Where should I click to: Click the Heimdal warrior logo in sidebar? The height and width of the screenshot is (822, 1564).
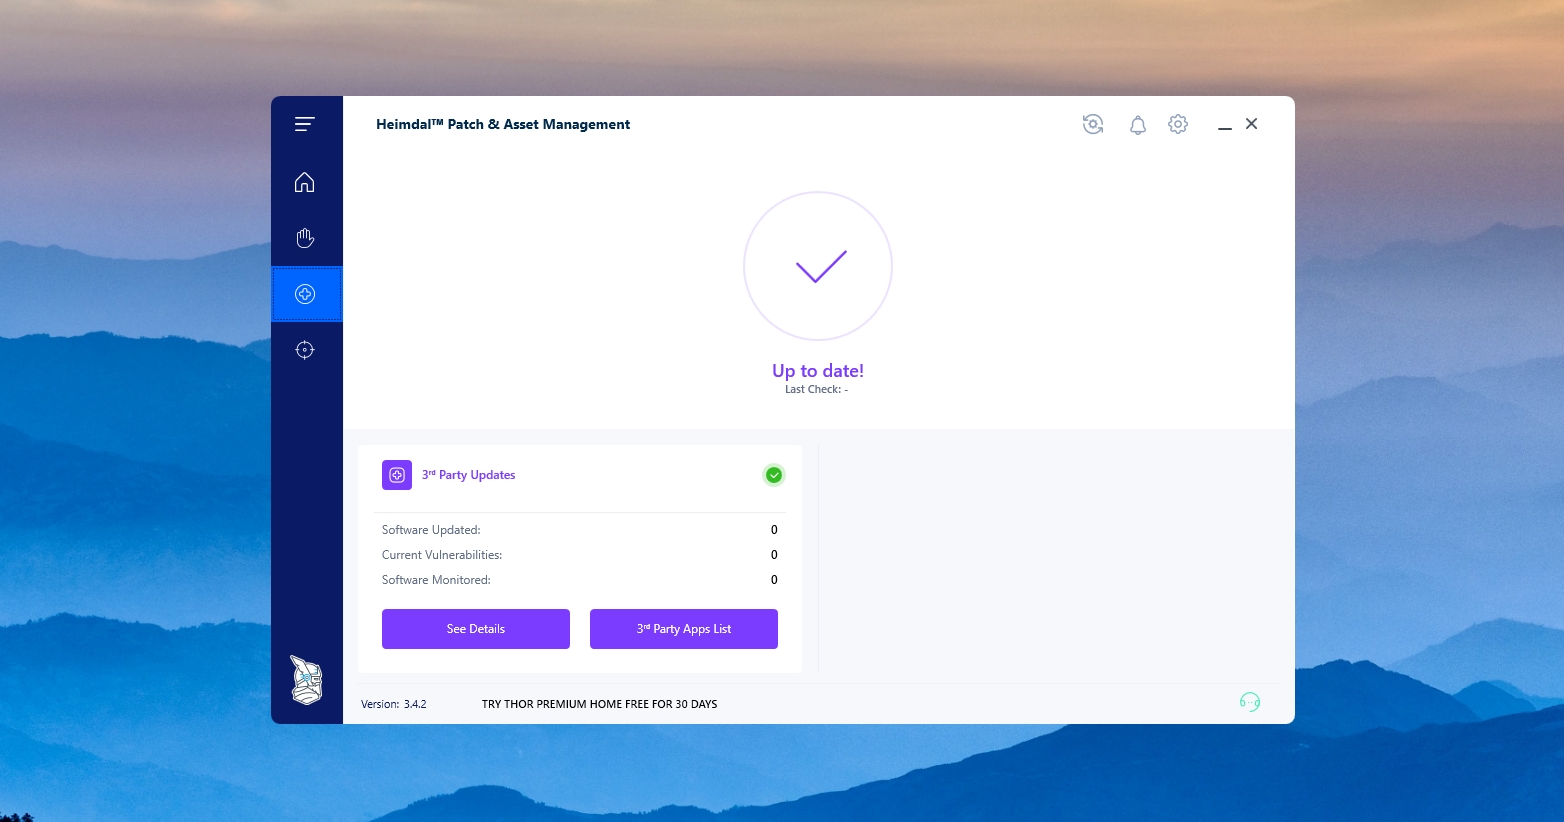(x=306, y=680)
